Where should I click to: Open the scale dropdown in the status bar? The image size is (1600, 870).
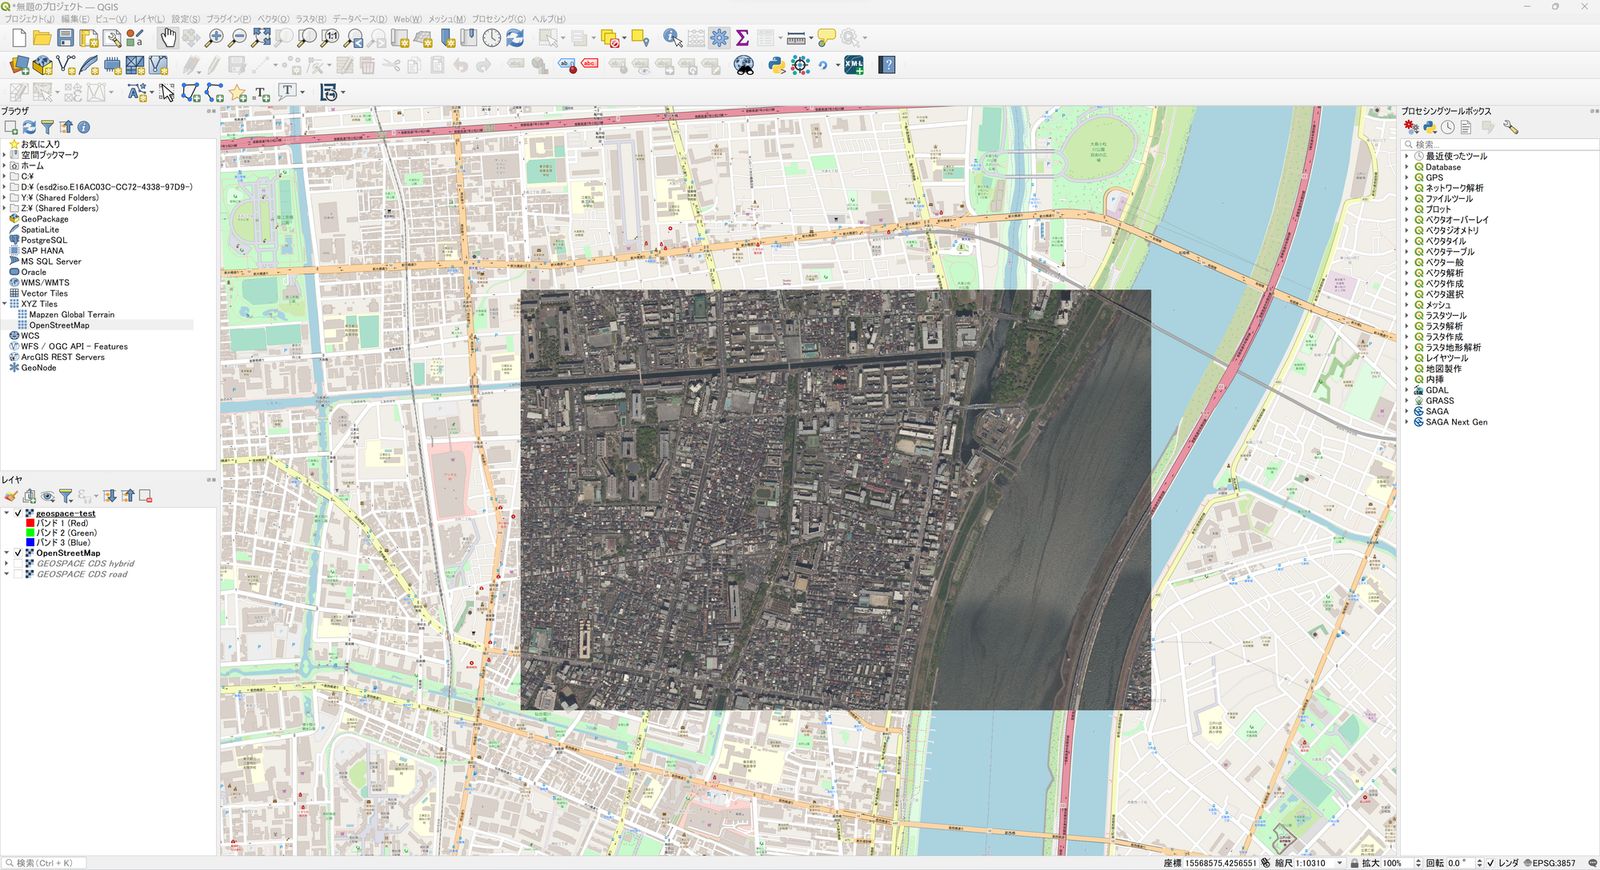click(x=1340, y=863)
